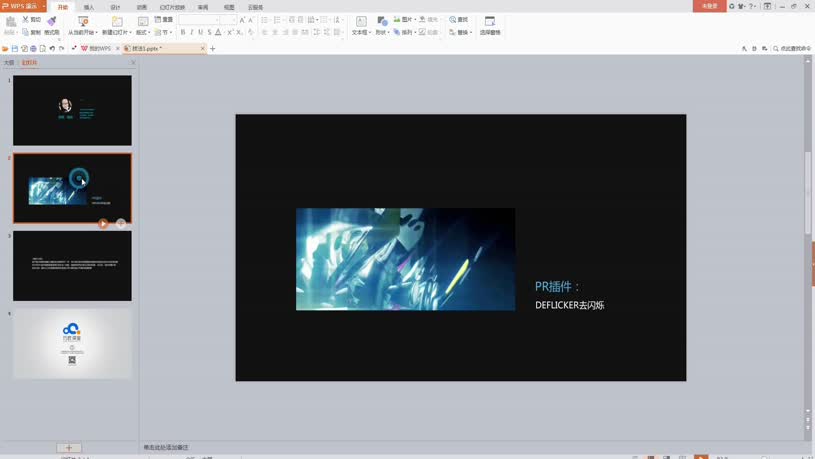Click the Copy icon in ribbon
815x459 pixels.
click(25, 32)
